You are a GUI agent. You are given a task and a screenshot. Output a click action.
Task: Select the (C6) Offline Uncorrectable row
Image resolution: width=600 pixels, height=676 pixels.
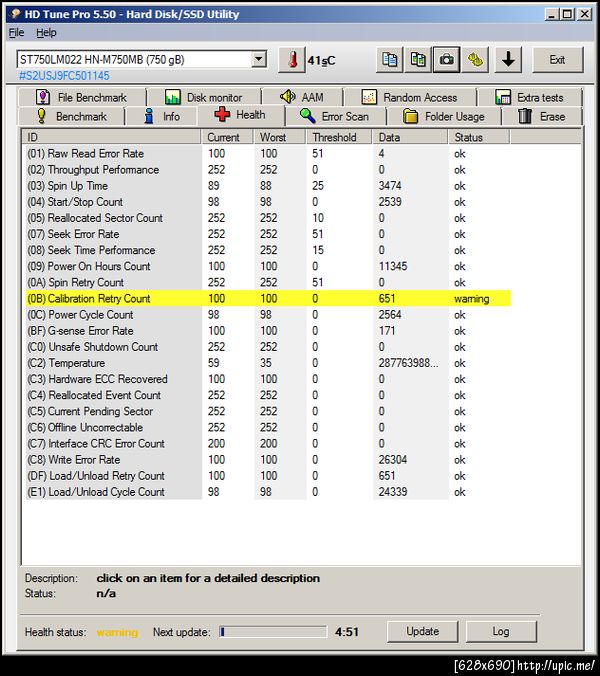(268, 427)
